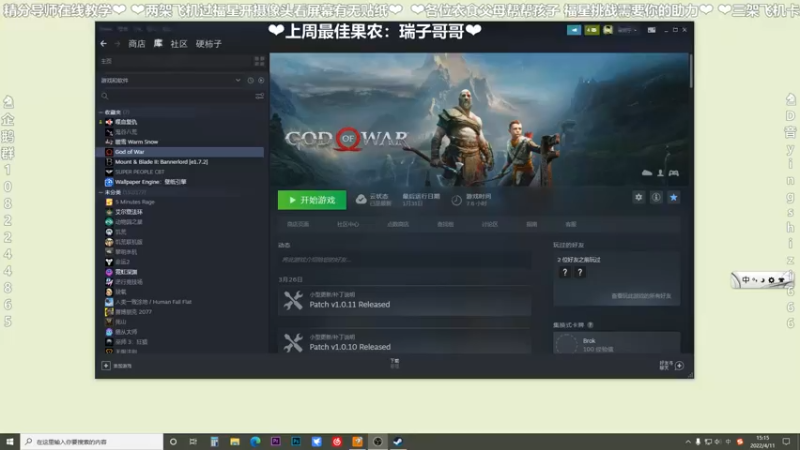Open the 社区 community tab
Screen dimensions: 800x450
click(179, 44)
